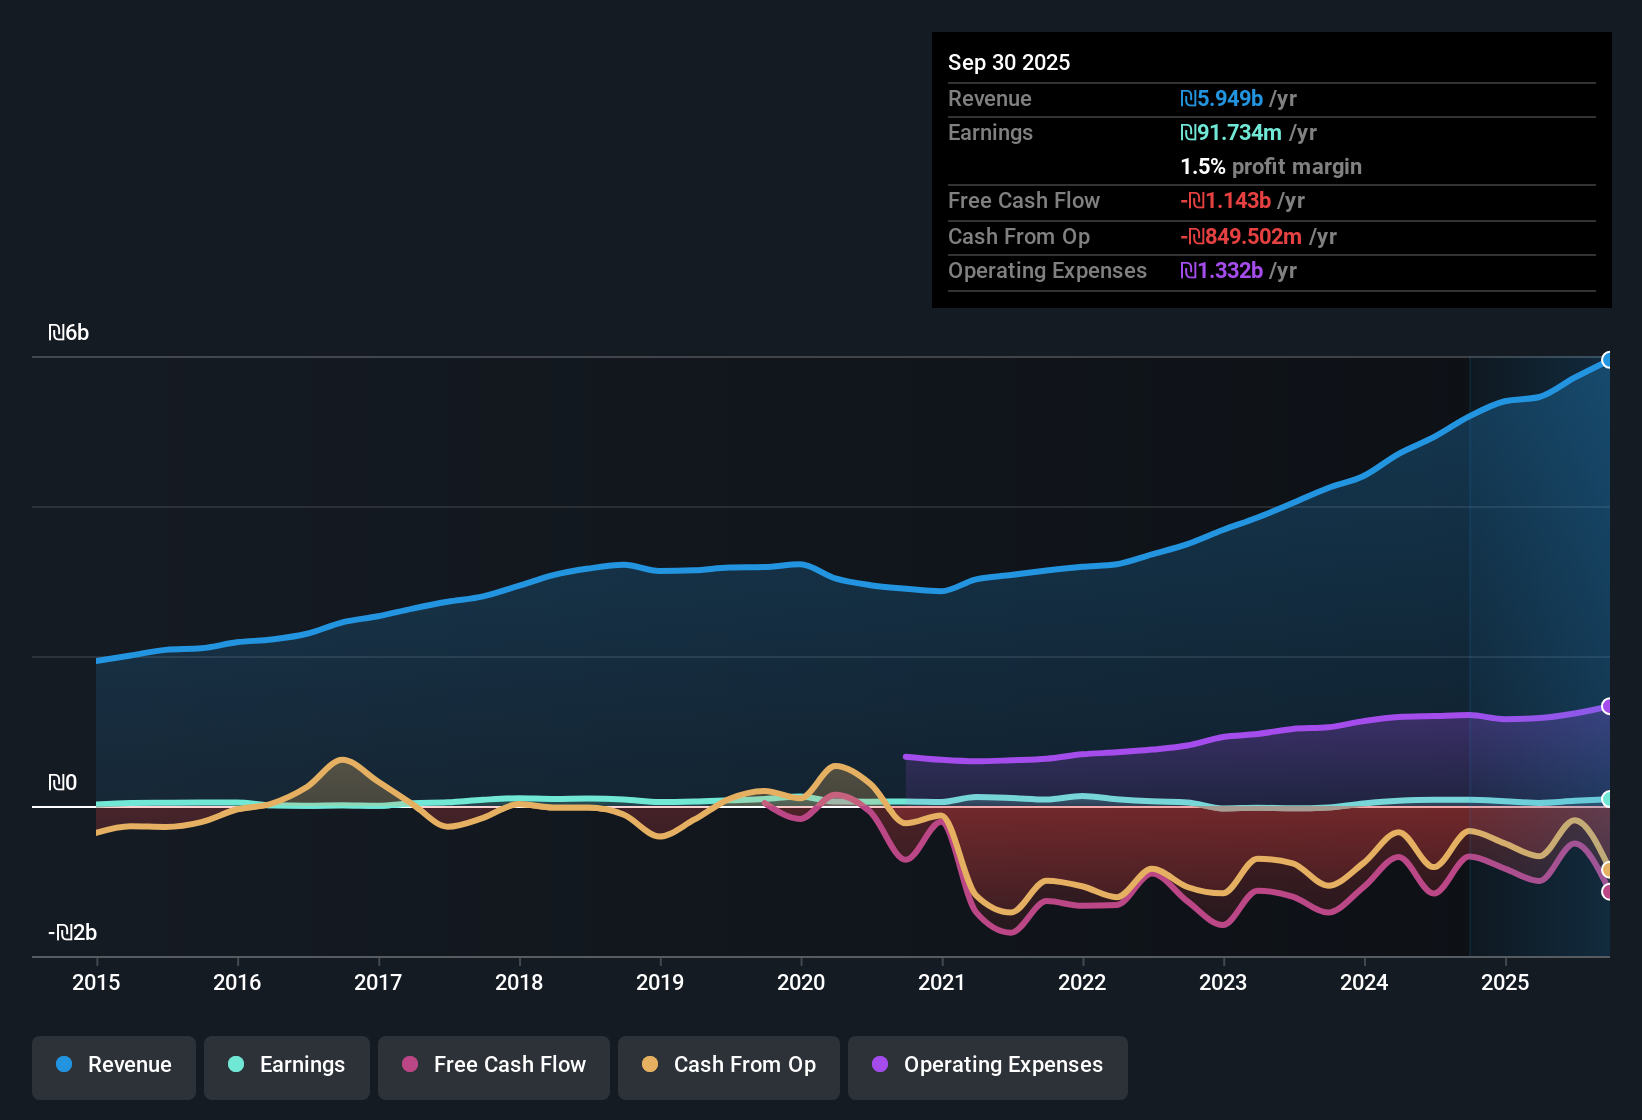This screenshot has height=1120, width=1642.
Task: Select the Operating Expenses endpoint marker
Action: (1608, 706)
